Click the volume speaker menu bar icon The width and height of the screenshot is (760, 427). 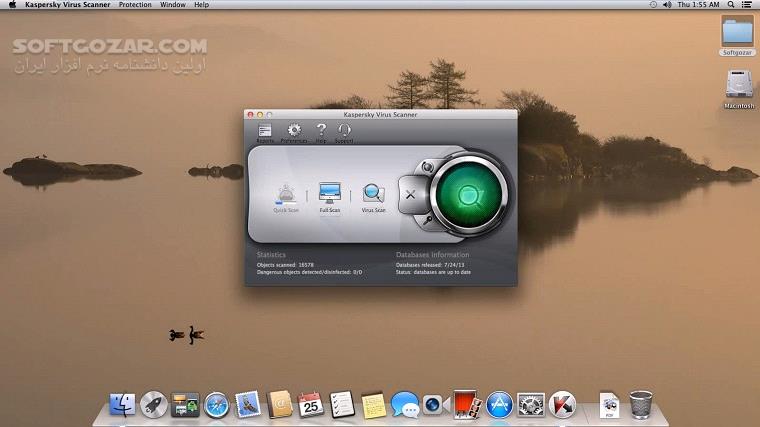pos(667,4)
